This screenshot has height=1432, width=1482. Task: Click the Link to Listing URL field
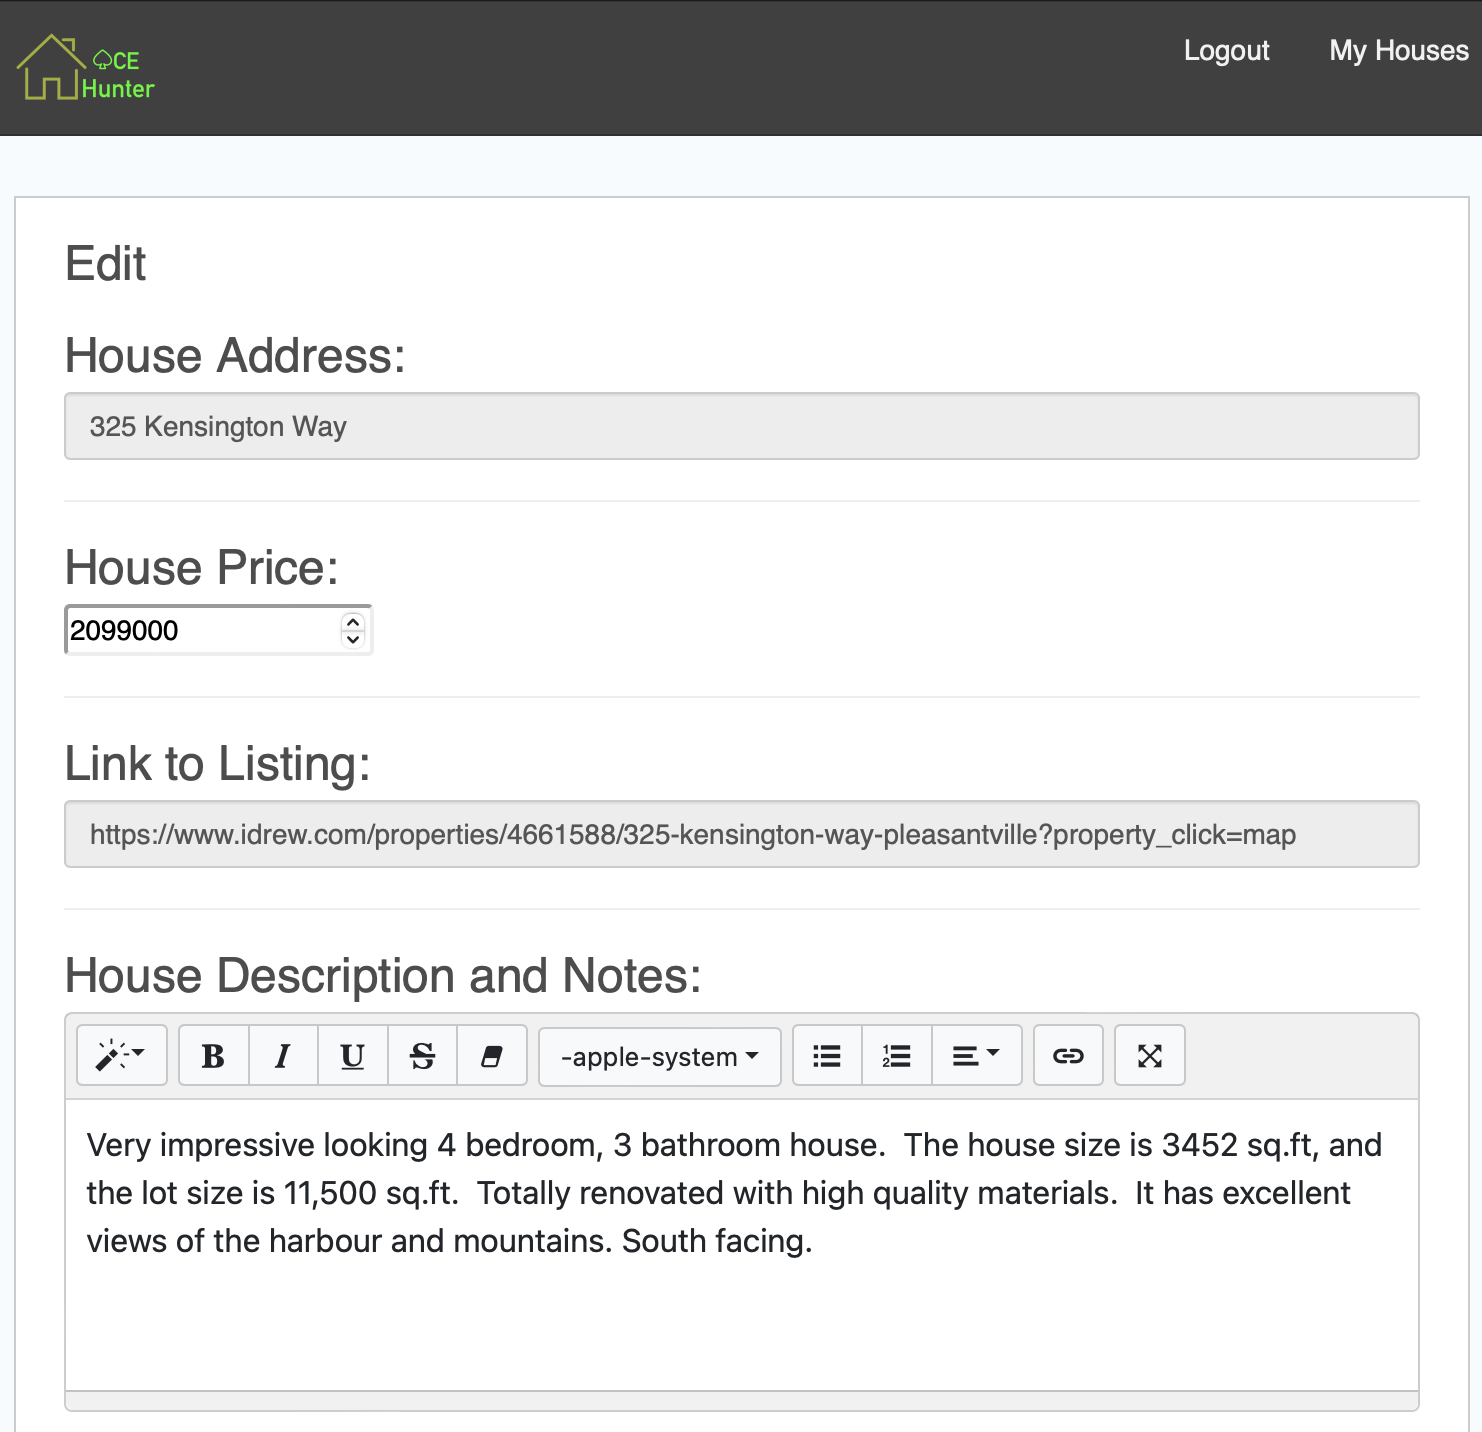click(x=741, y=835)
